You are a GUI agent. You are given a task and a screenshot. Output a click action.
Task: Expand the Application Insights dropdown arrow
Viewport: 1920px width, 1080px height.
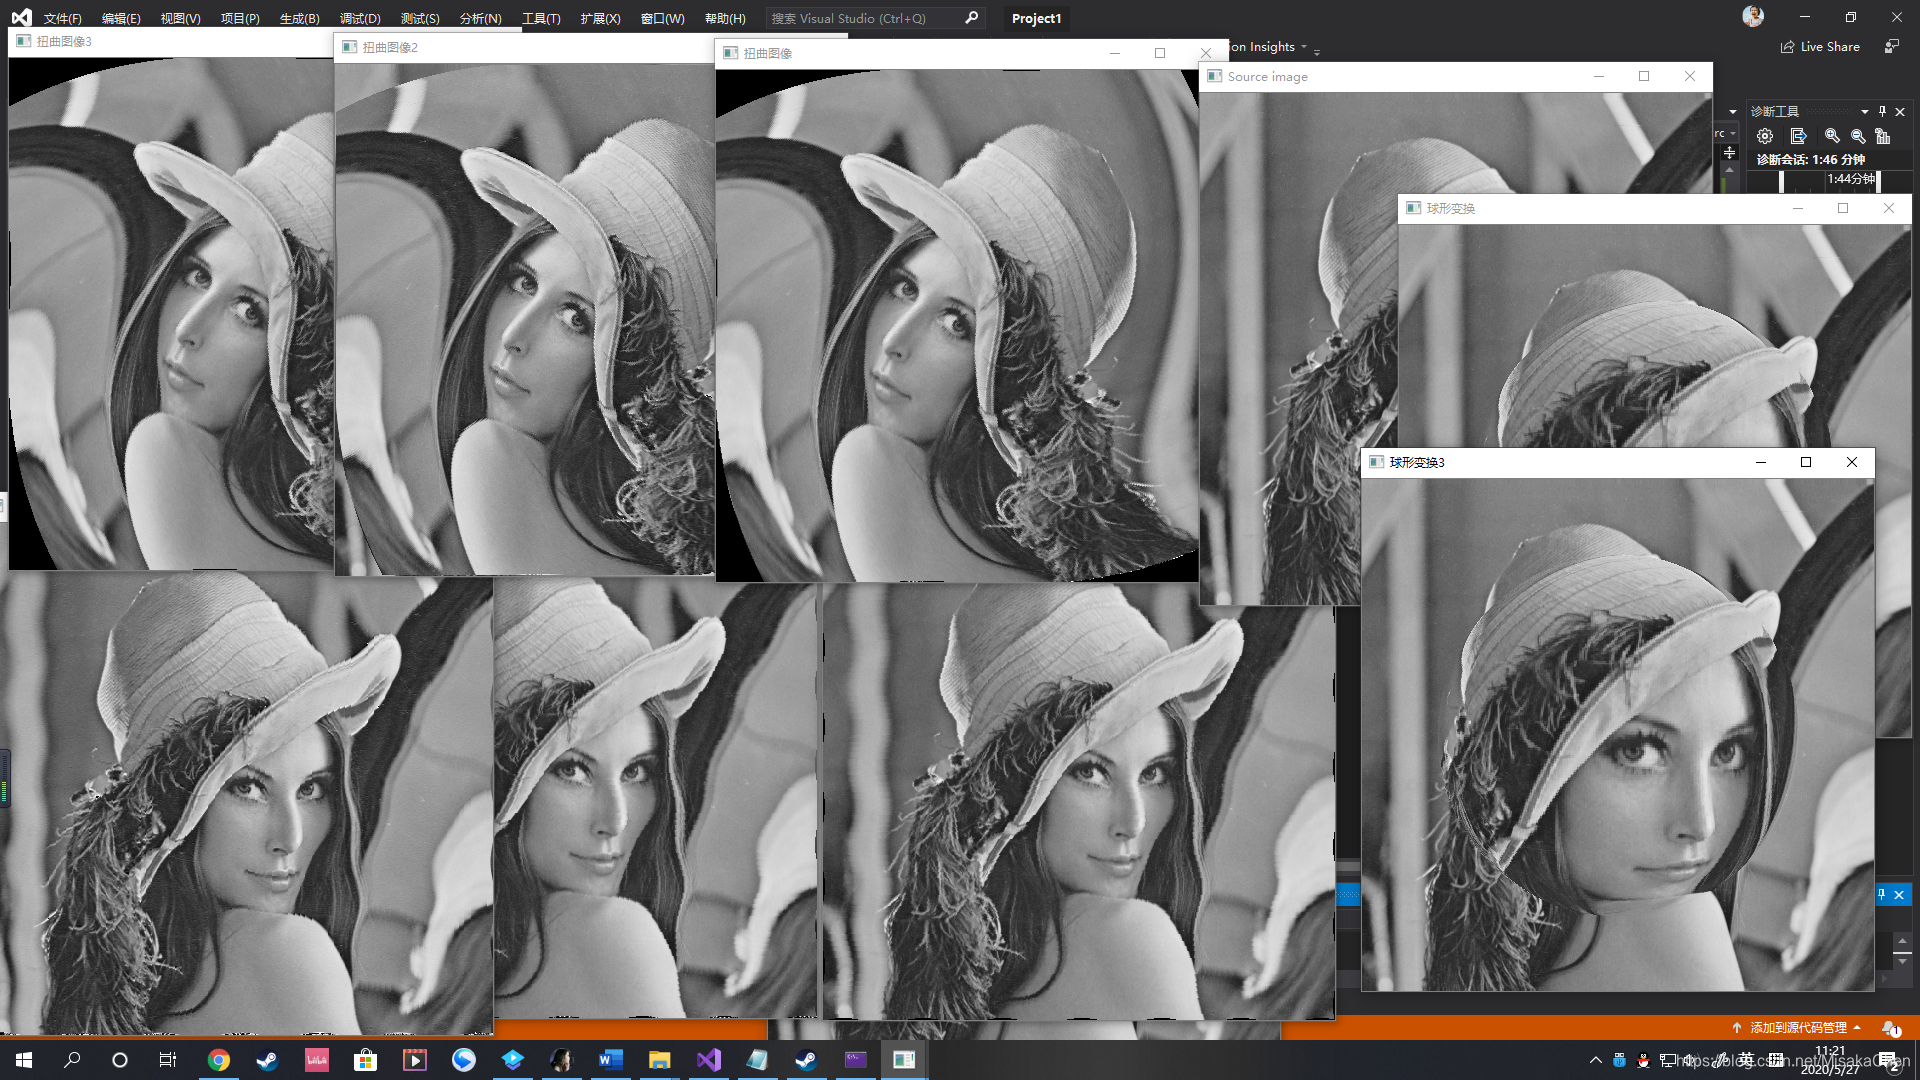pos(1304,47)
